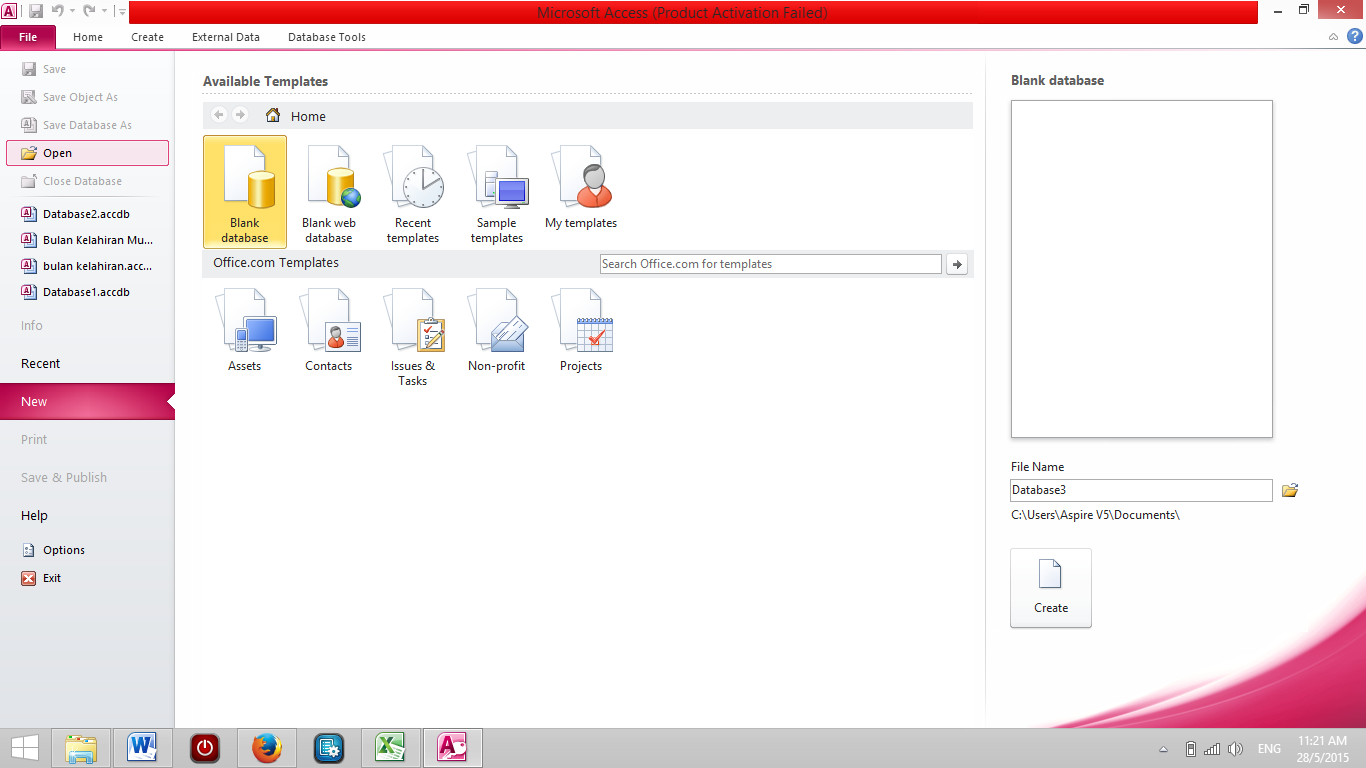The image size is (1366, 768).
Task: Click the Create button for Database3
Action: [x=1050, y=588]
